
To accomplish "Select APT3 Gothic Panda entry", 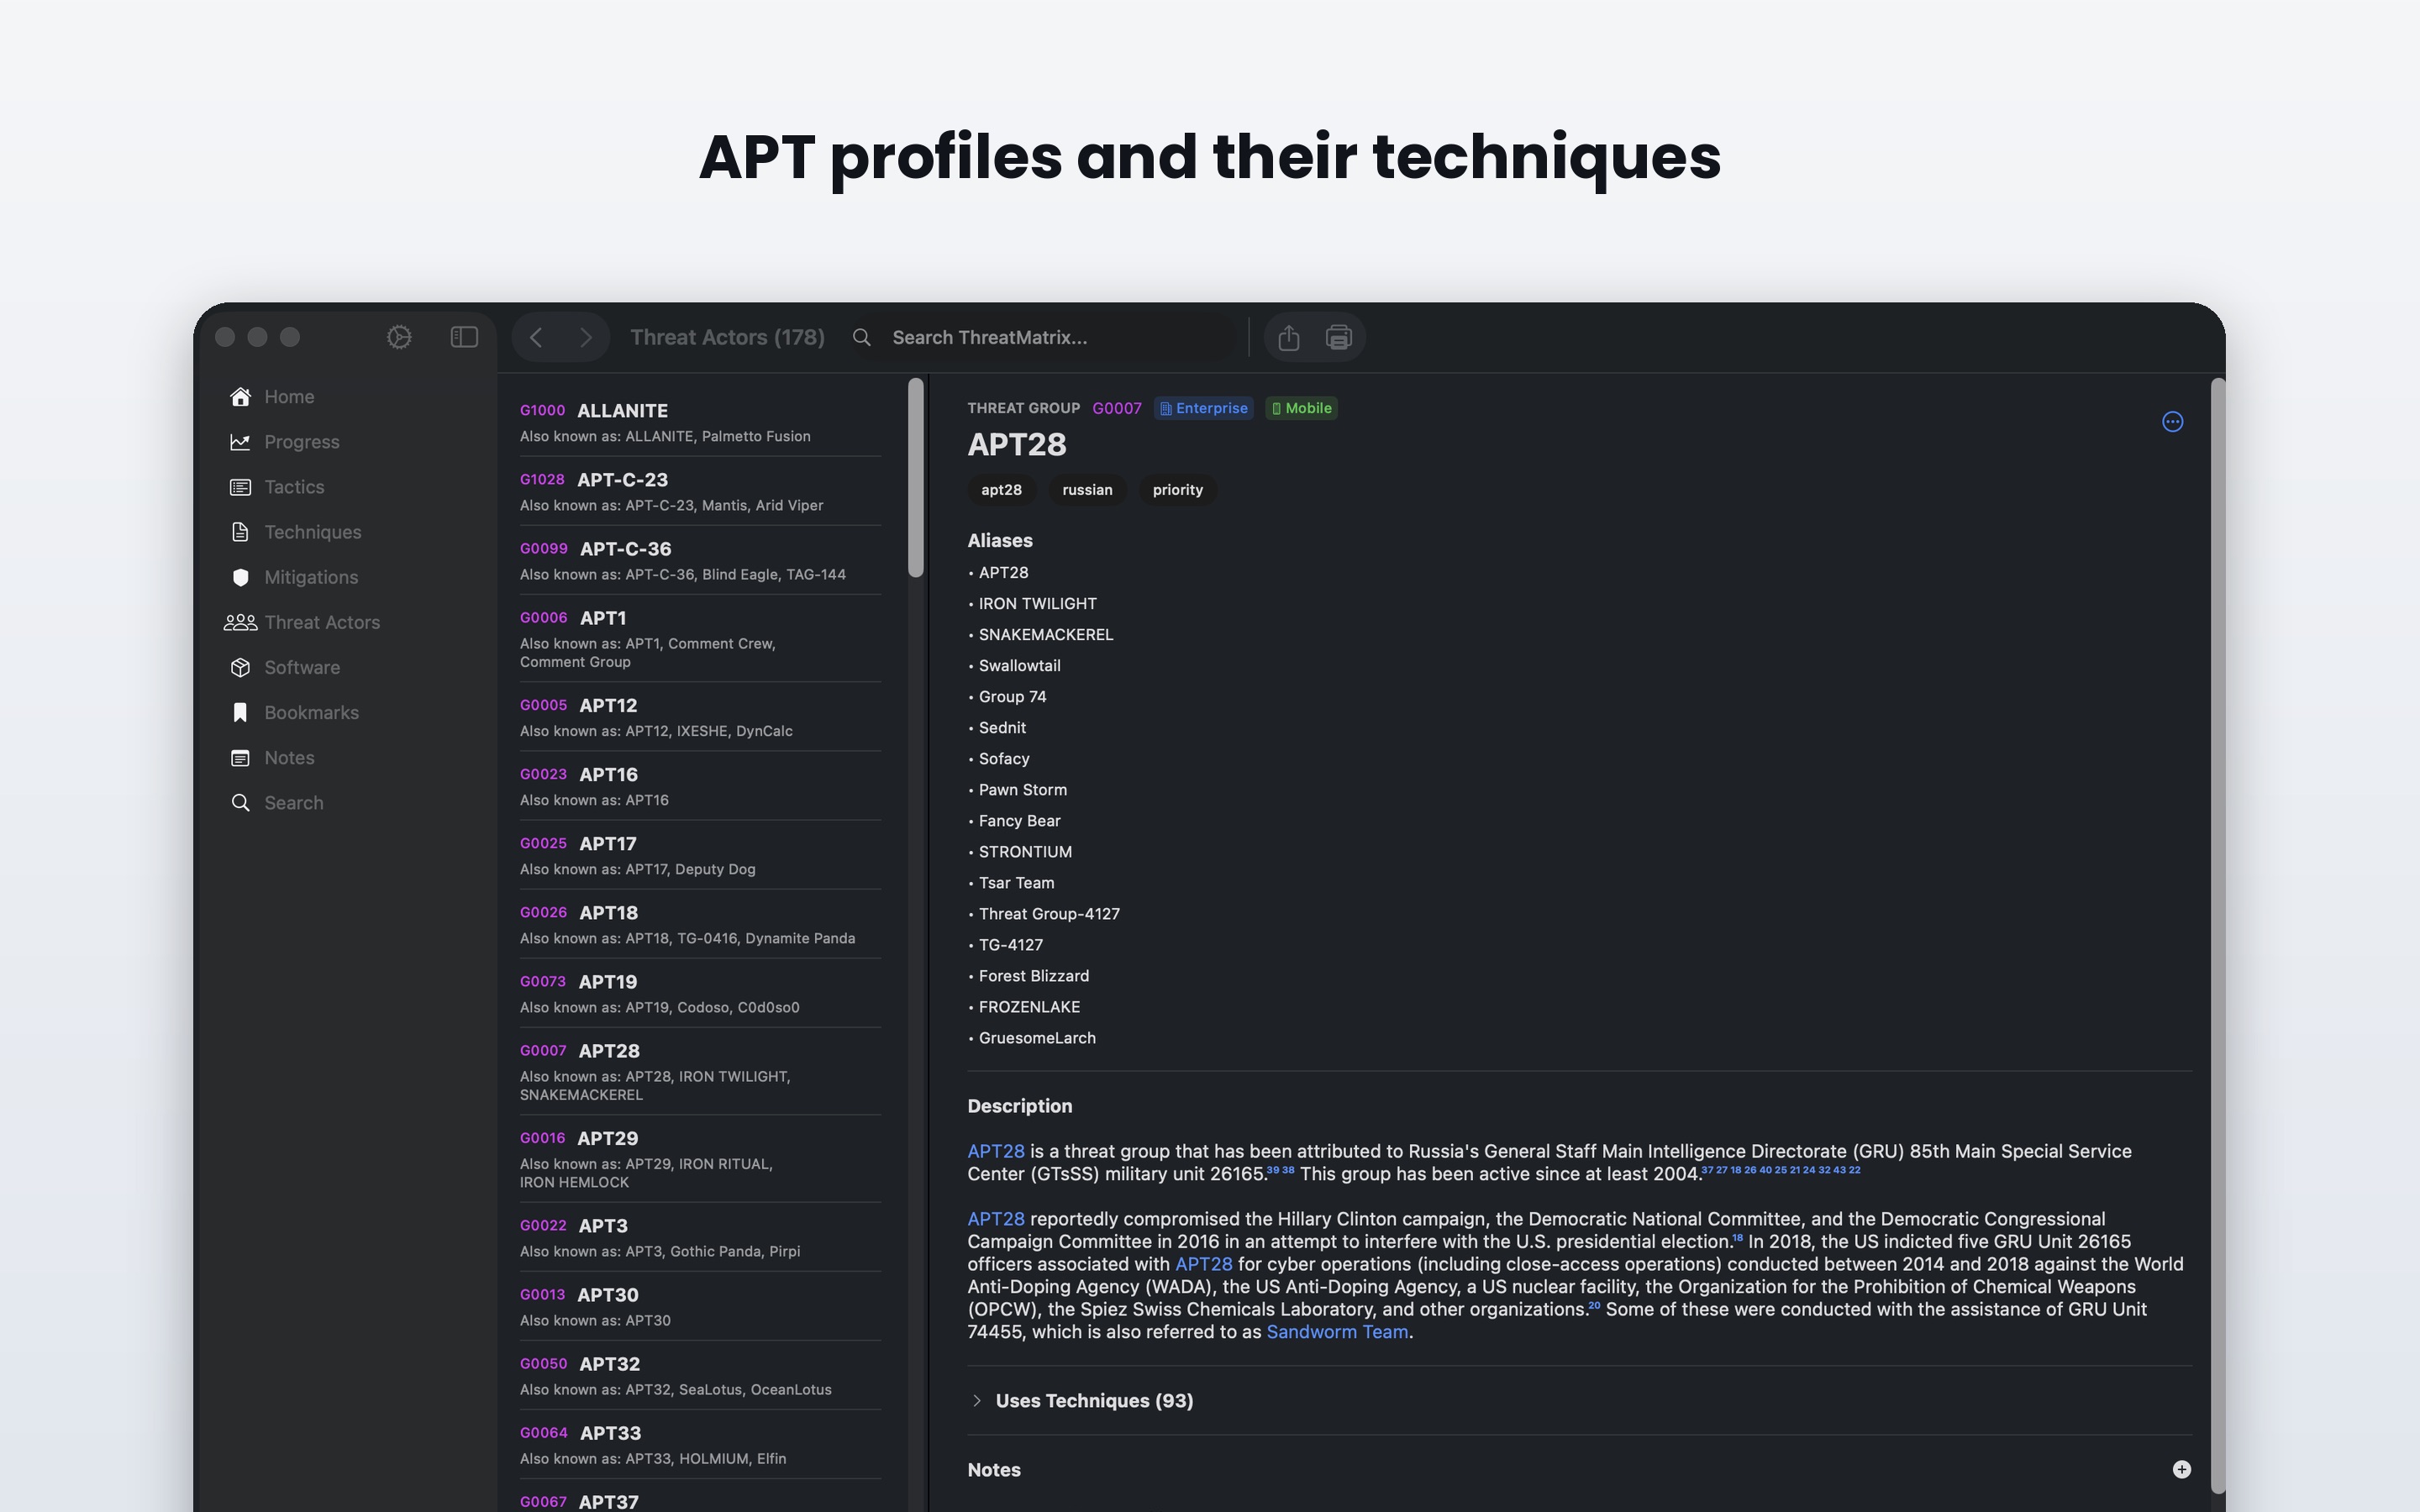I will click(700, 1237).
